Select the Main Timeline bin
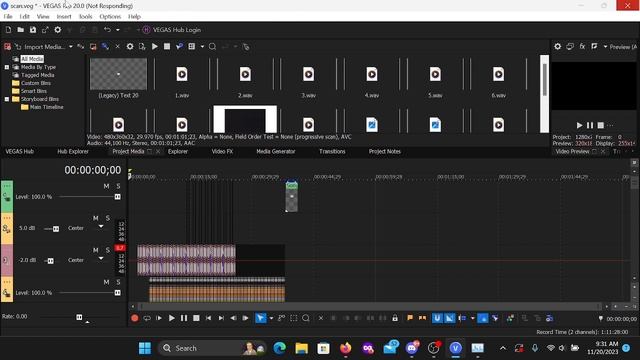 tap(47, 107)
